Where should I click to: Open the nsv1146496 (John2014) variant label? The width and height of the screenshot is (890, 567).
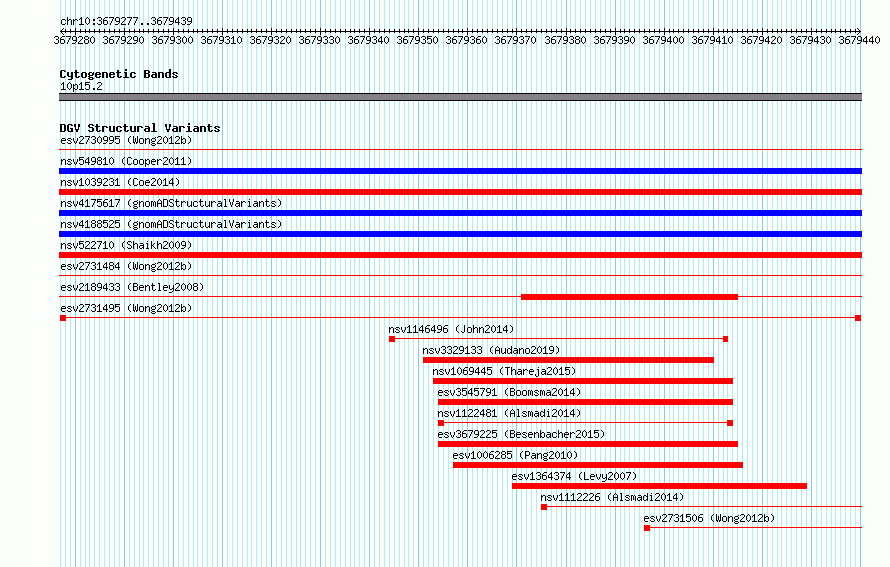pyautogui.click(x=451, y=329)
